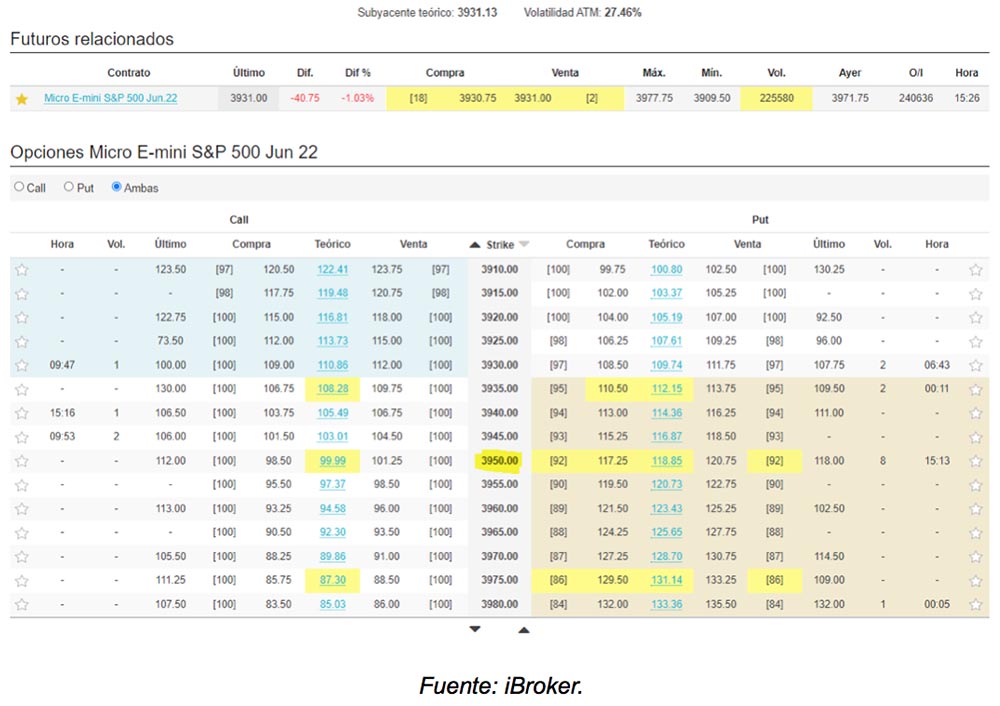Open call theoretical price 99.99
Image resolution: width=1000 pixels, height=706 pixels.
click(x=333, y=460)
